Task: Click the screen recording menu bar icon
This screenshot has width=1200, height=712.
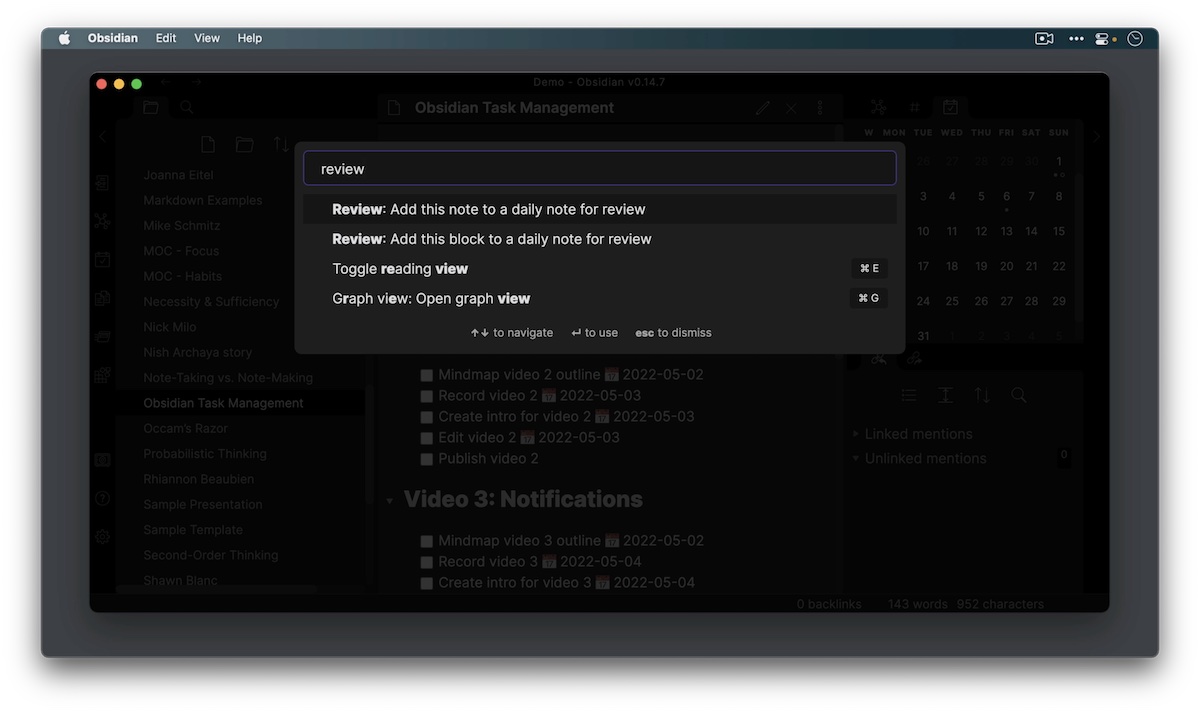Action: click(1044, 39)
